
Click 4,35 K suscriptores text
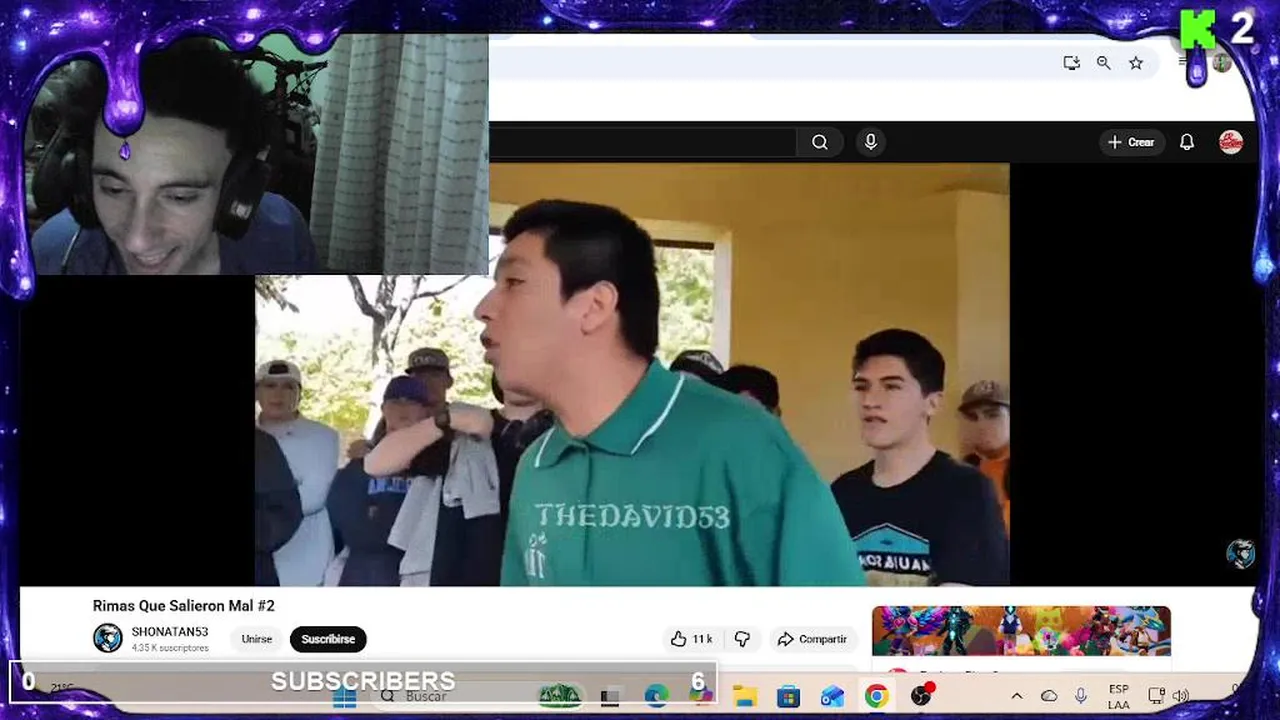pos(170,648)
